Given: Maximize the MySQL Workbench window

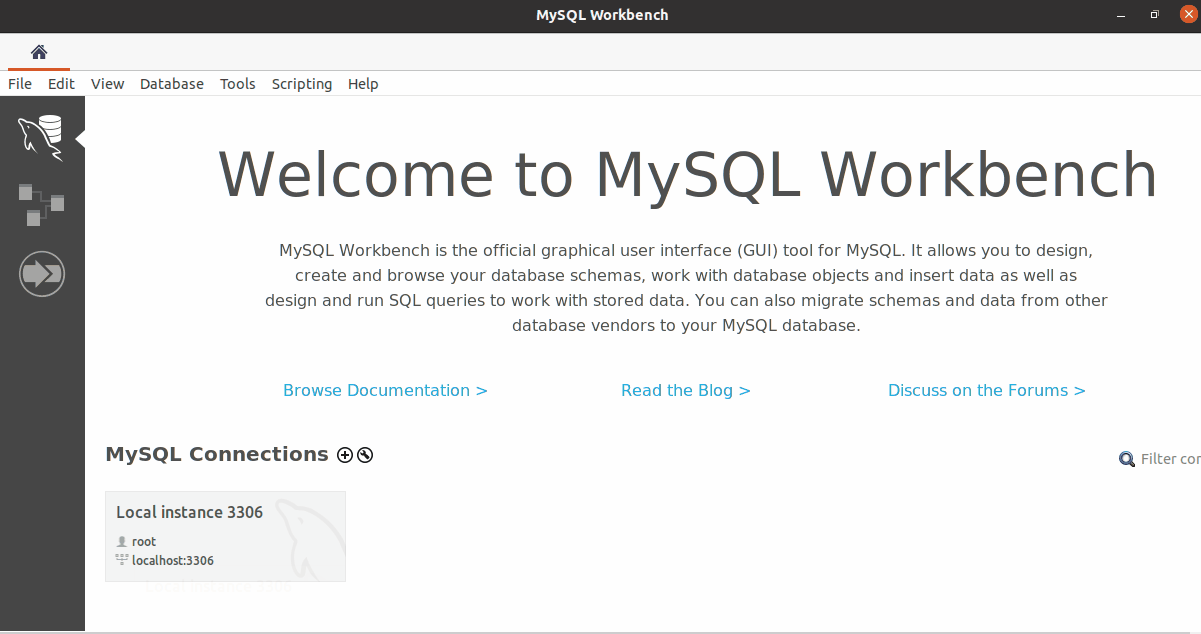Looking at the screenshot, I should (1154, 15).
